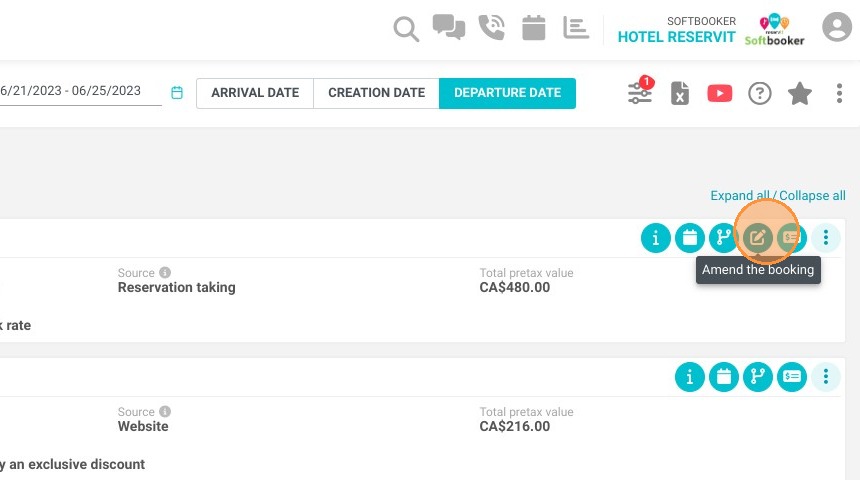Click the Expand all link
The image size is (860, 480).
coord(740,196)
